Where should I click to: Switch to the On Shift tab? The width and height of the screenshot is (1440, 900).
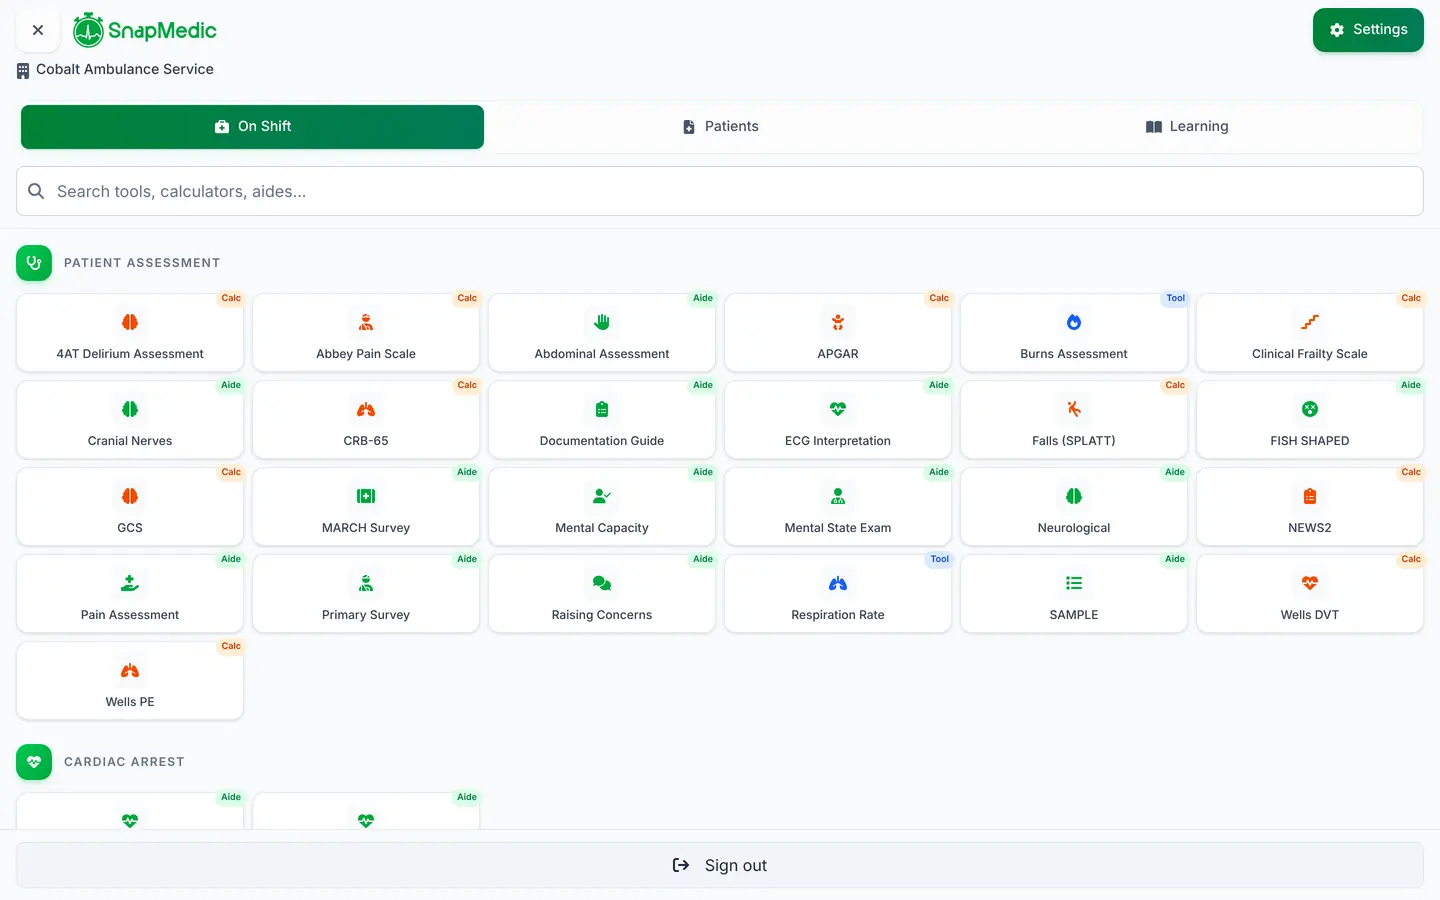(252, 127)
